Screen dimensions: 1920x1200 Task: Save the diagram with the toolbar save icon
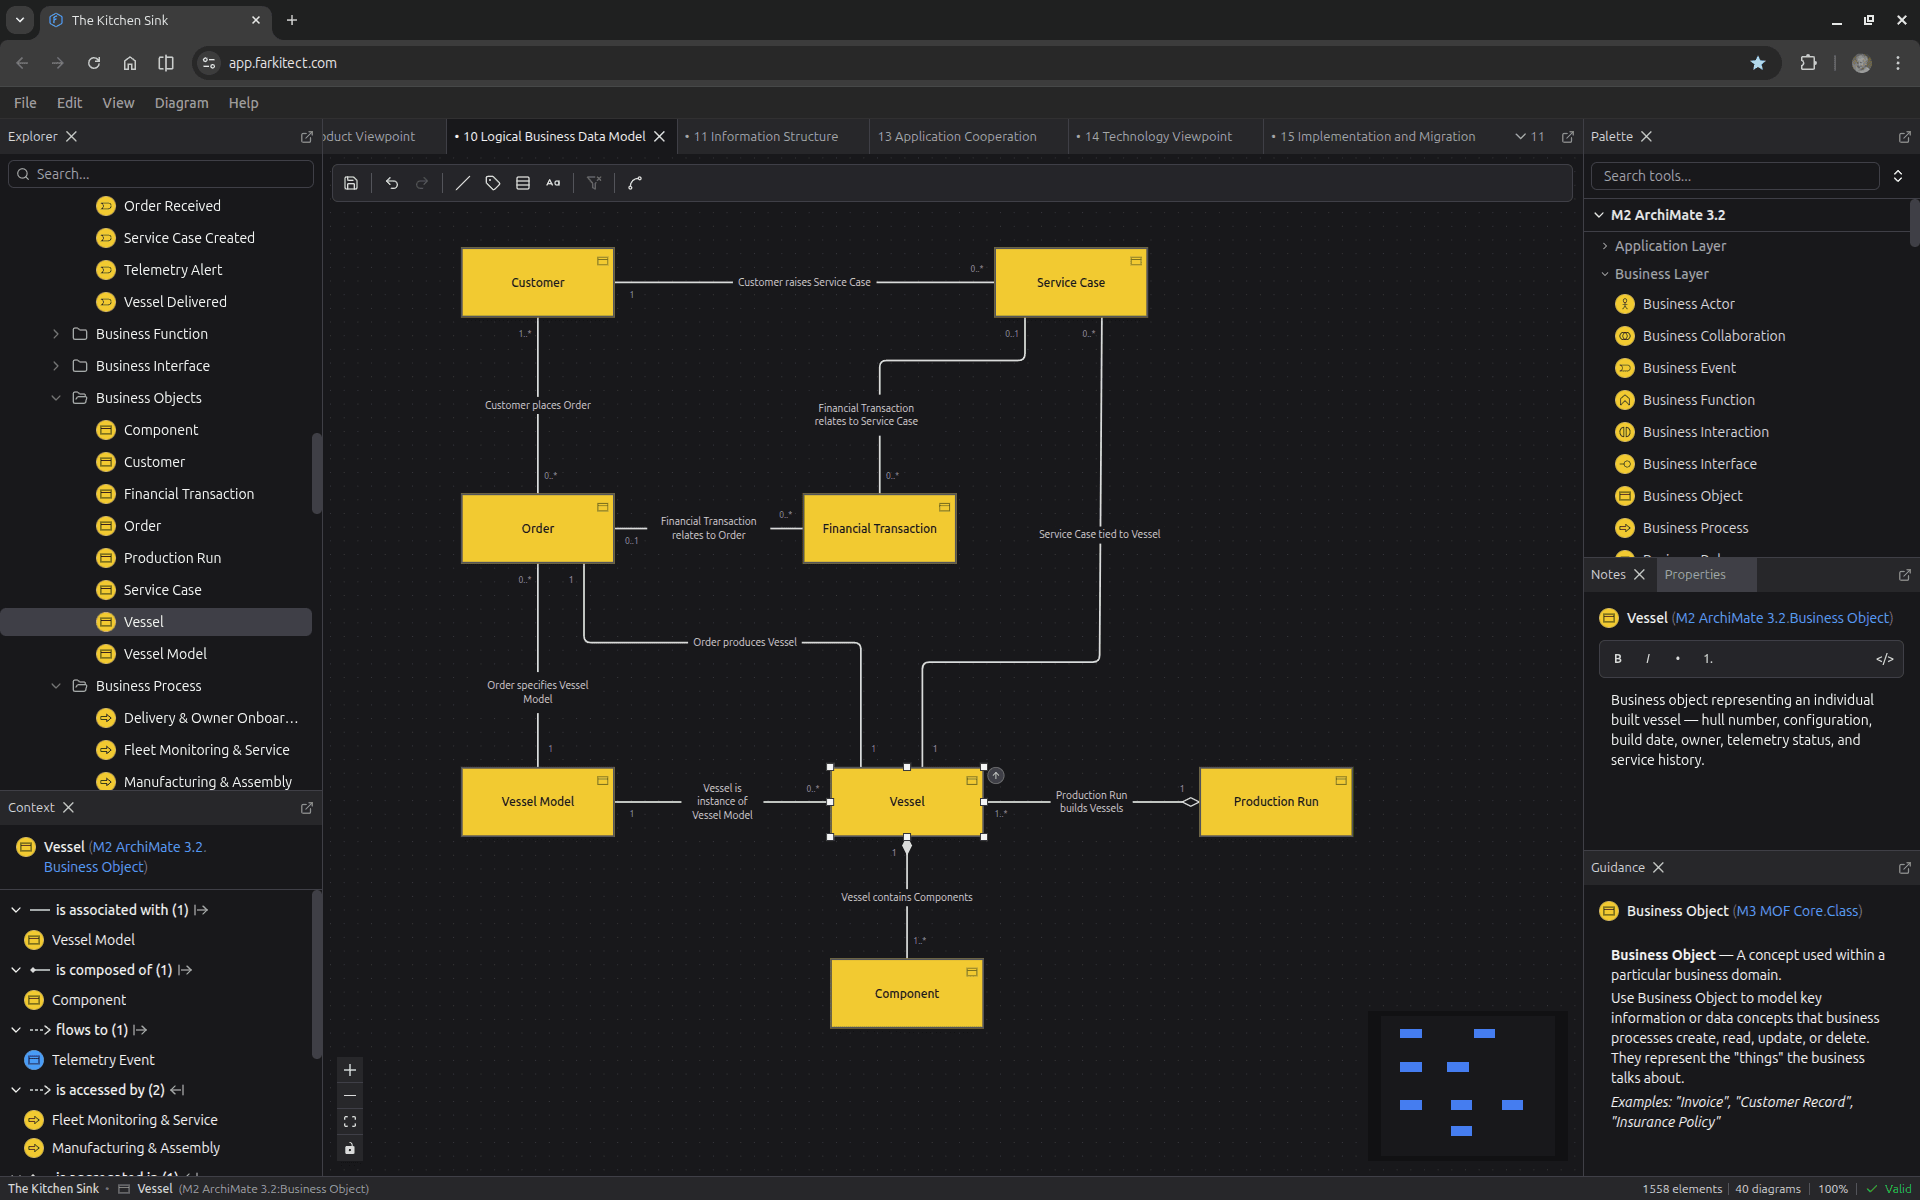tap(351, 183)
